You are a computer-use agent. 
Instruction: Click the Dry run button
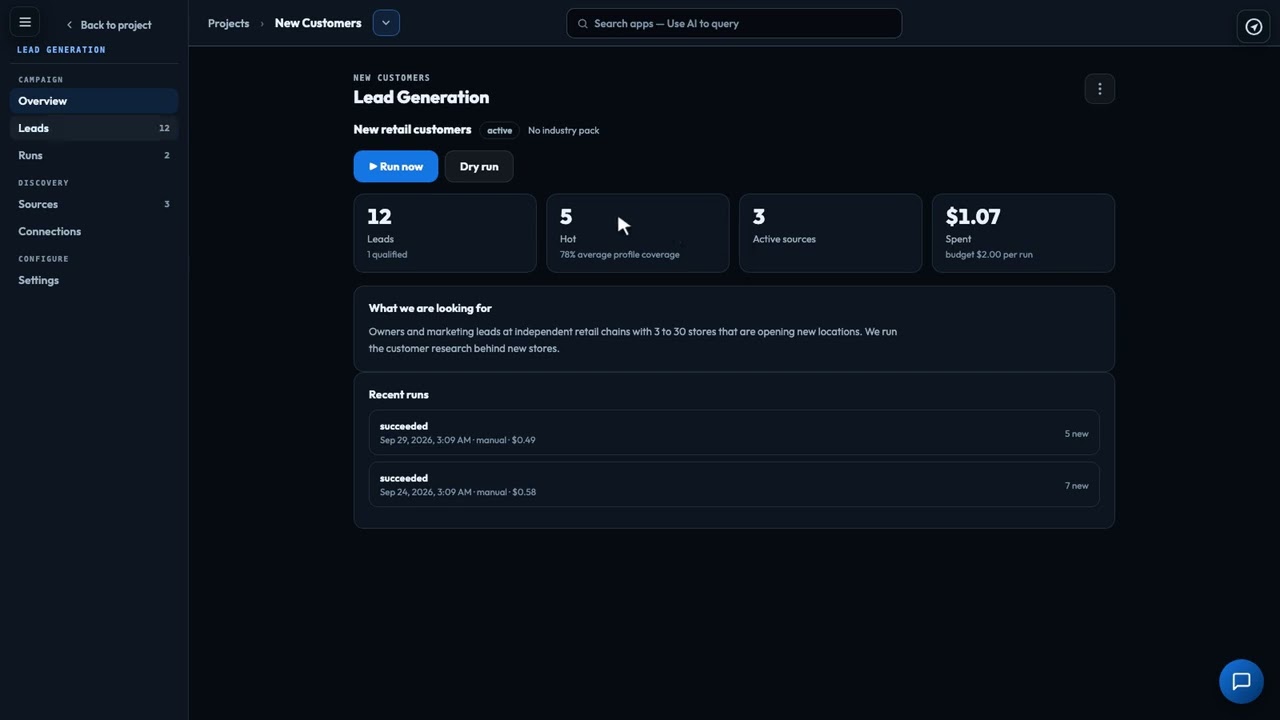(479, 166)
